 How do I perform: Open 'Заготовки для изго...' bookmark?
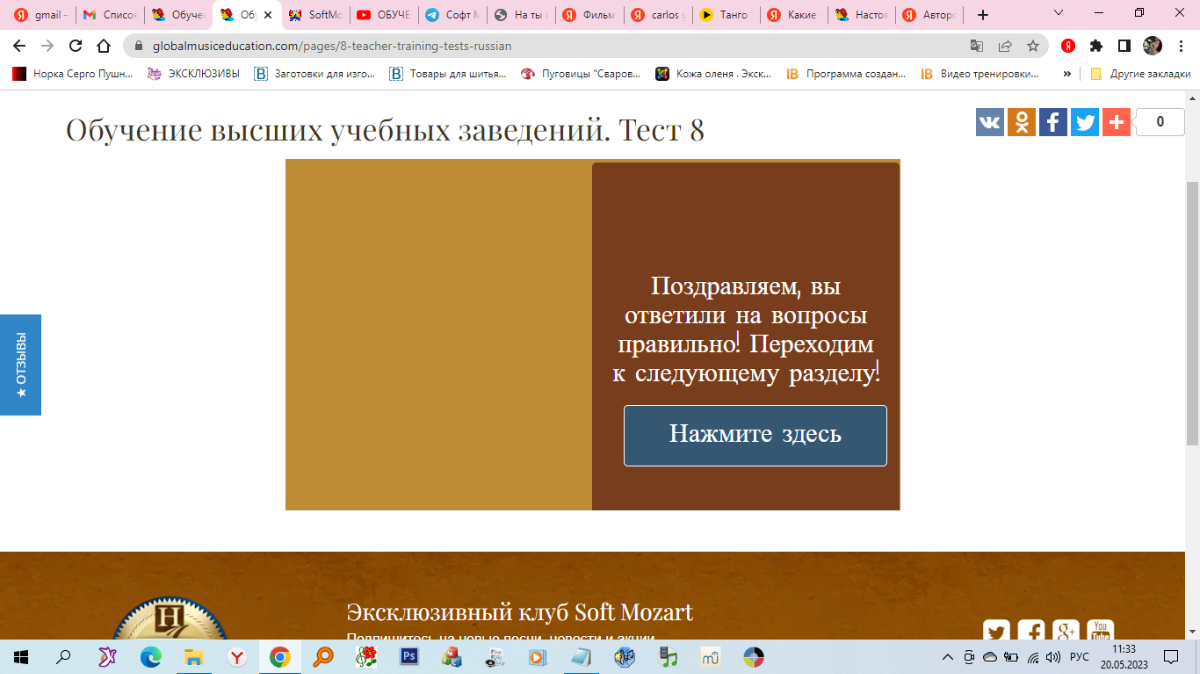point(315,73)
